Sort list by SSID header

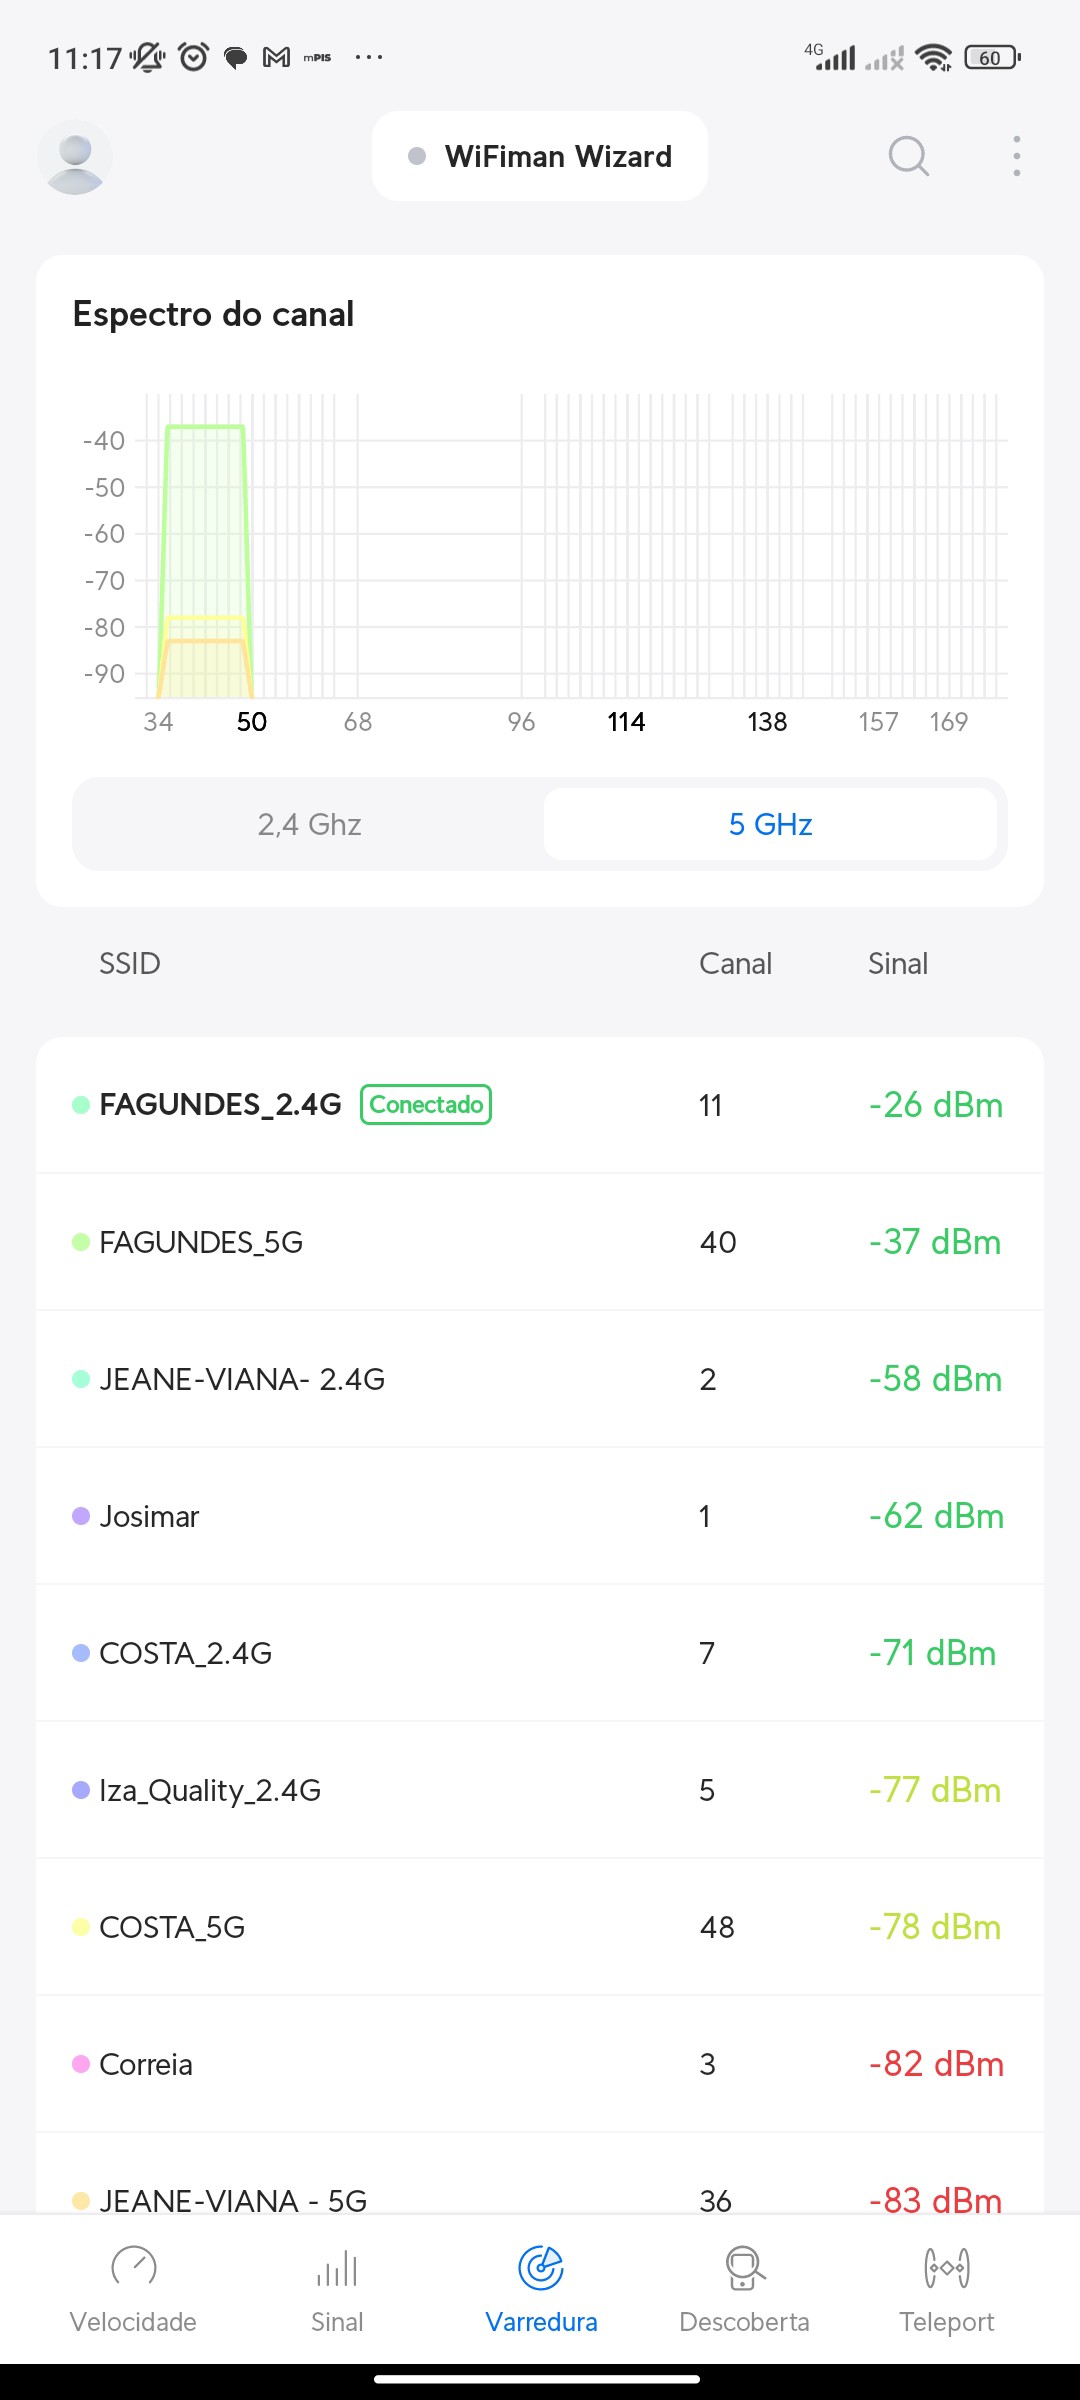point(129,963)
